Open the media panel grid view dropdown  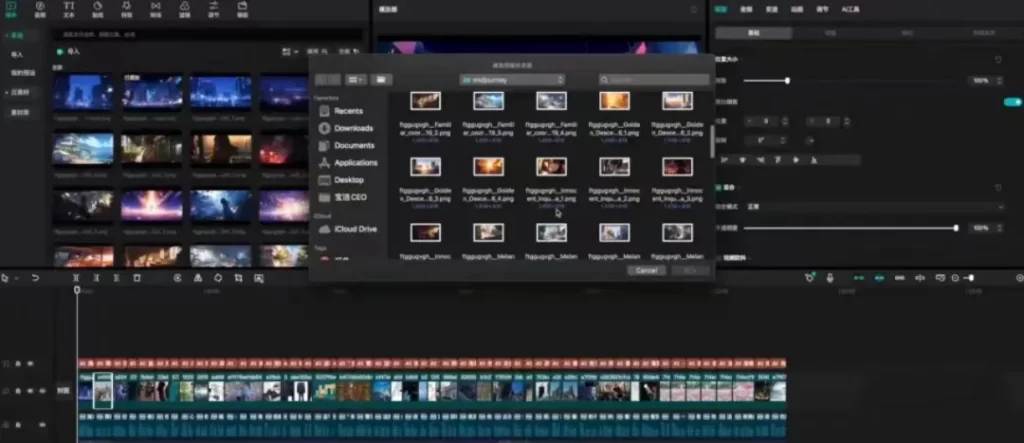pyautogui.click(x=291, y=51)
